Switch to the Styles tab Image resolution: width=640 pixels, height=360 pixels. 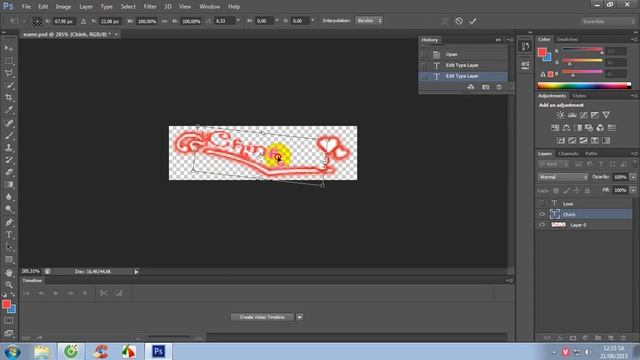[579, 96]
